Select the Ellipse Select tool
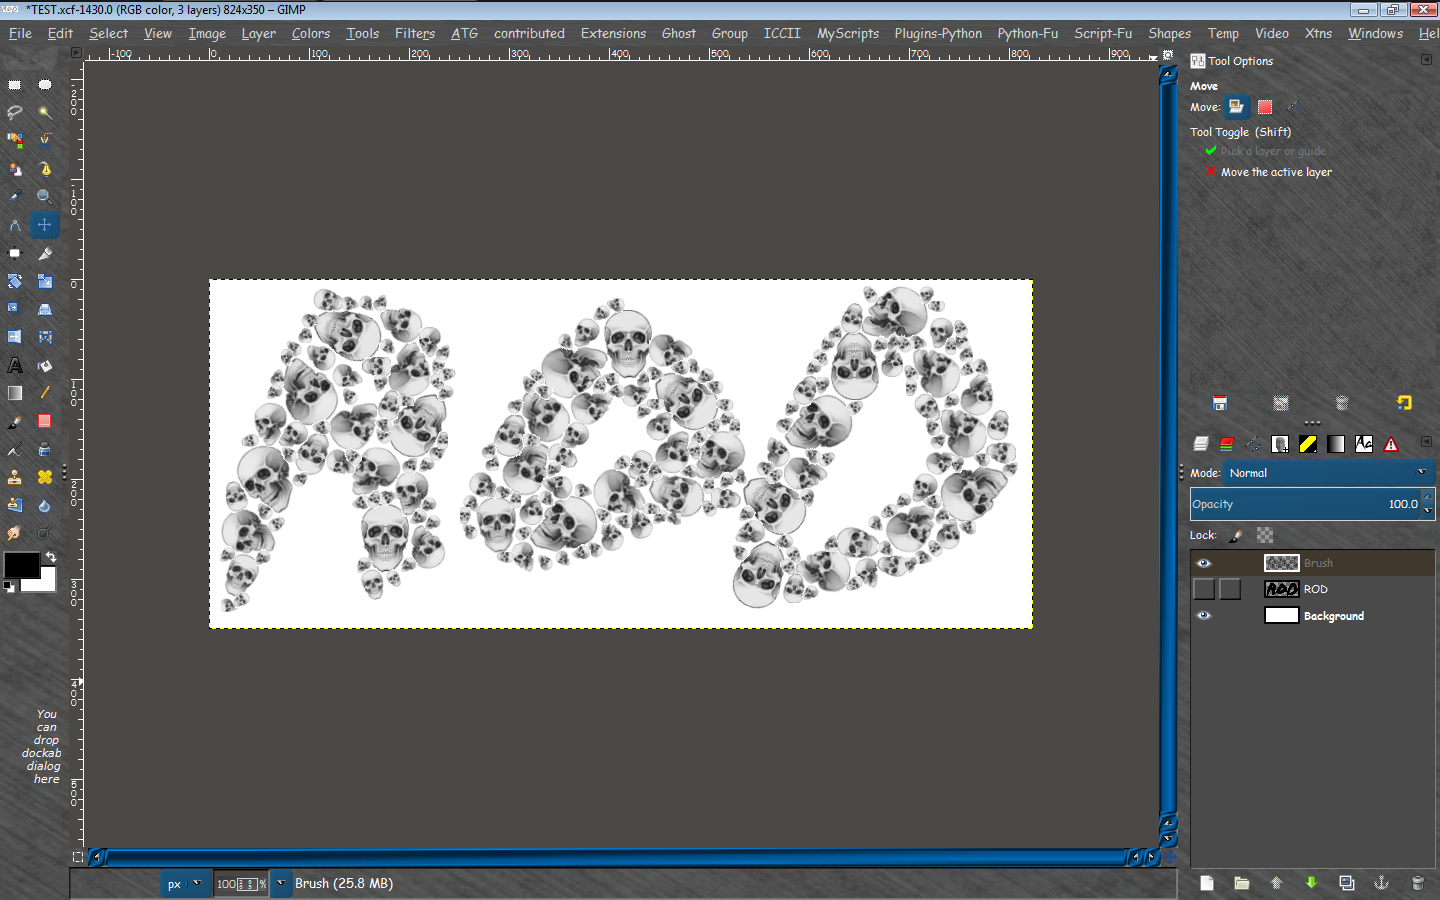Image resolution: width=1440 pixels, height=900 pixels. pyautogui.click(x=45, y=85)
